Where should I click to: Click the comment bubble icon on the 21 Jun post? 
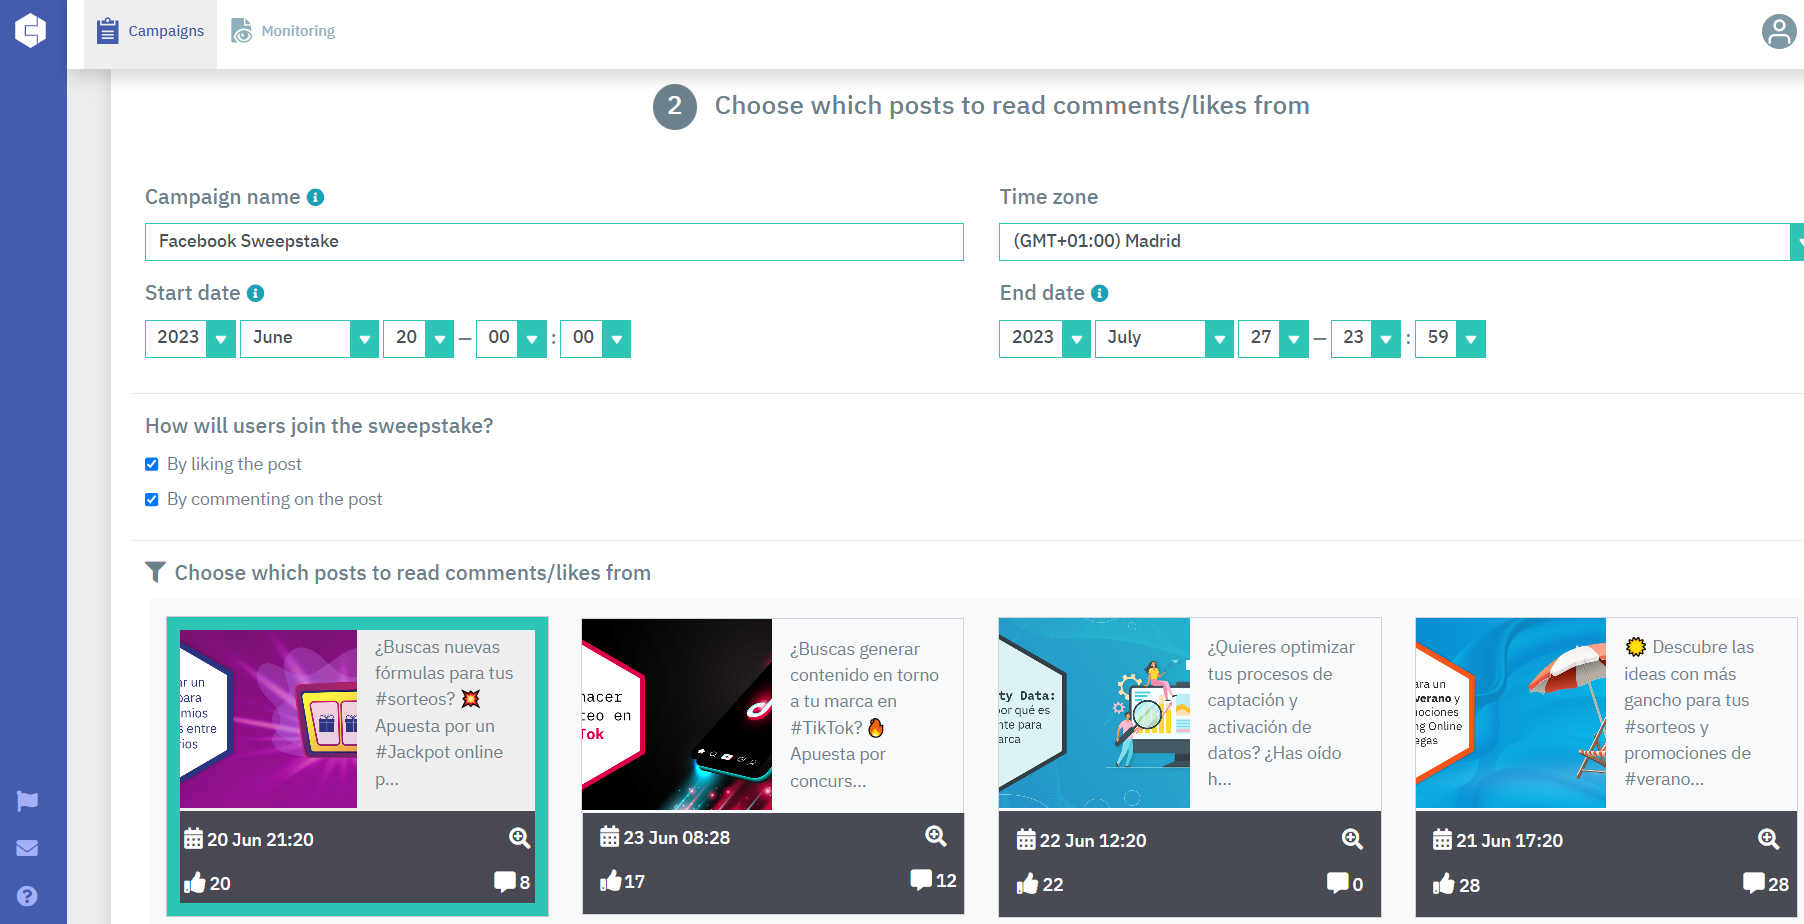[1755, 884]
